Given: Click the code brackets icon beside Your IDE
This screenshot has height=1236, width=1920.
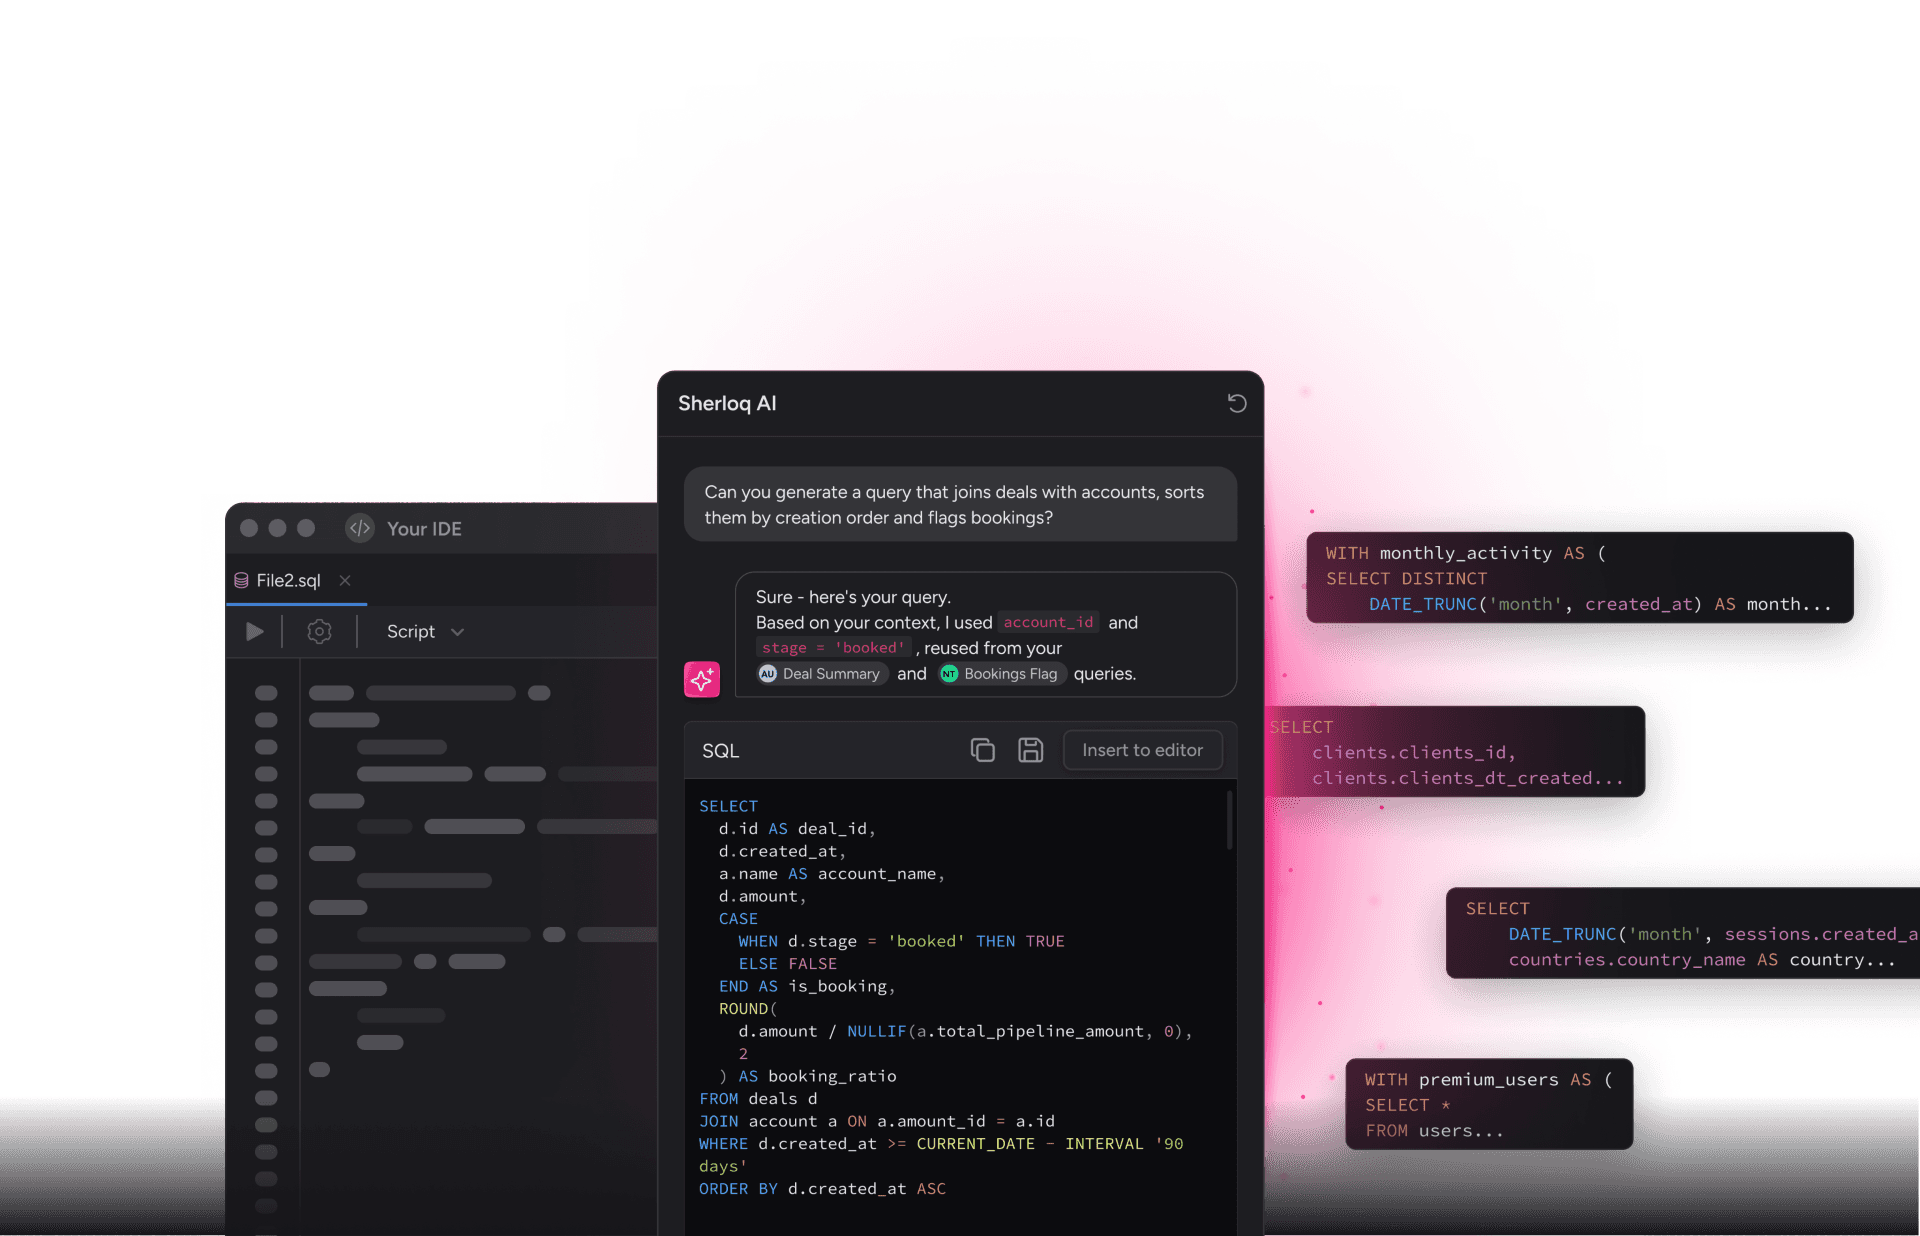Looking at the screenshot, I should [x=360, y=528].
